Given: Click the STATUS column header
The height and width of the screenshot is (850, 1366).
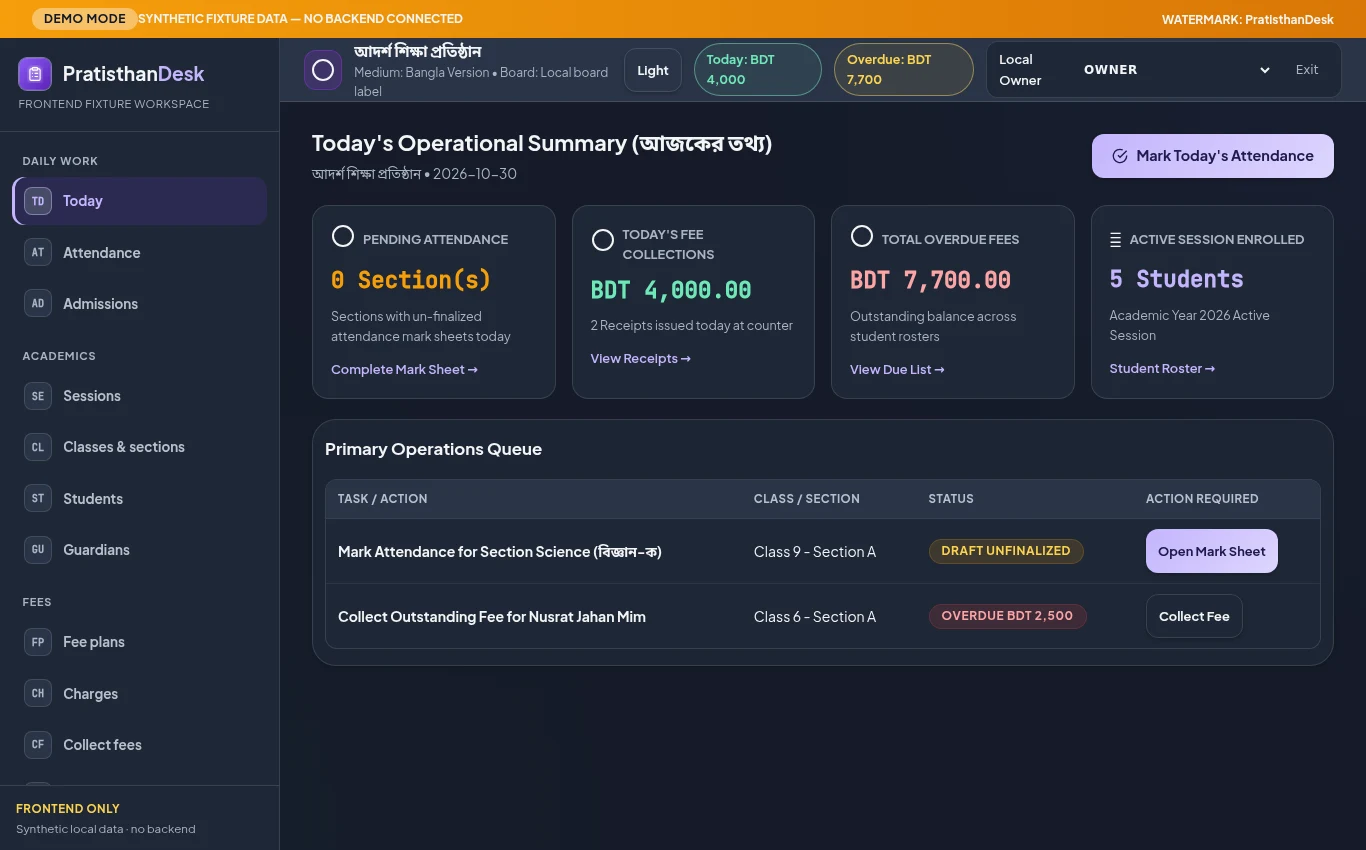Looking at the screenshot, I should (x=950, y=498).
